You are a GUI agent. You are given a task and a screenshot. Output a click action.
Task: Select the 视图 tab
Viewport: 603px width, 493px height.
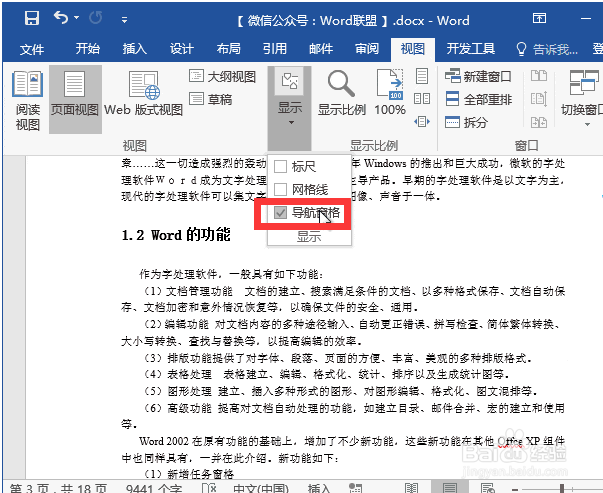coord(413,49)
